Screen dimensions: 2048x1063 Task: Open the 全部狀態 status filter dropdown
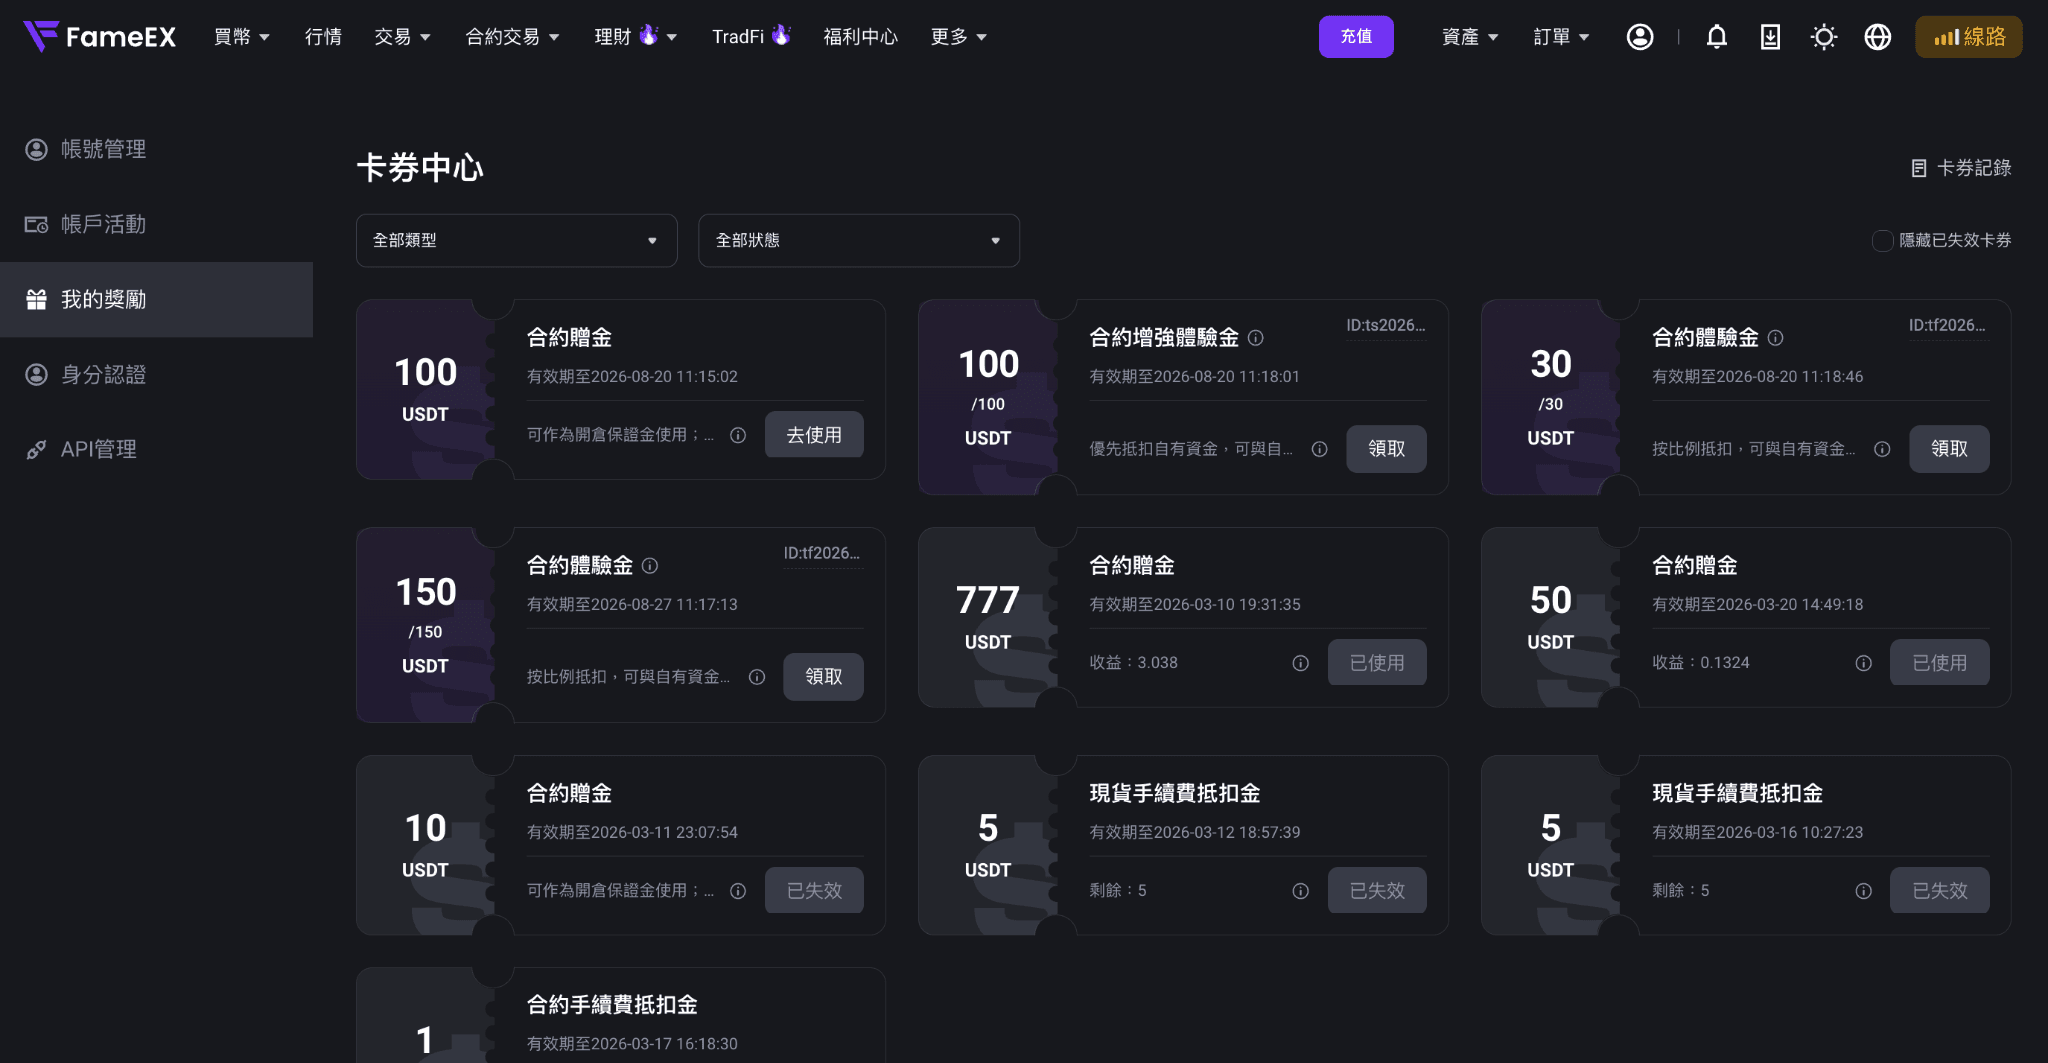point(859,241)
